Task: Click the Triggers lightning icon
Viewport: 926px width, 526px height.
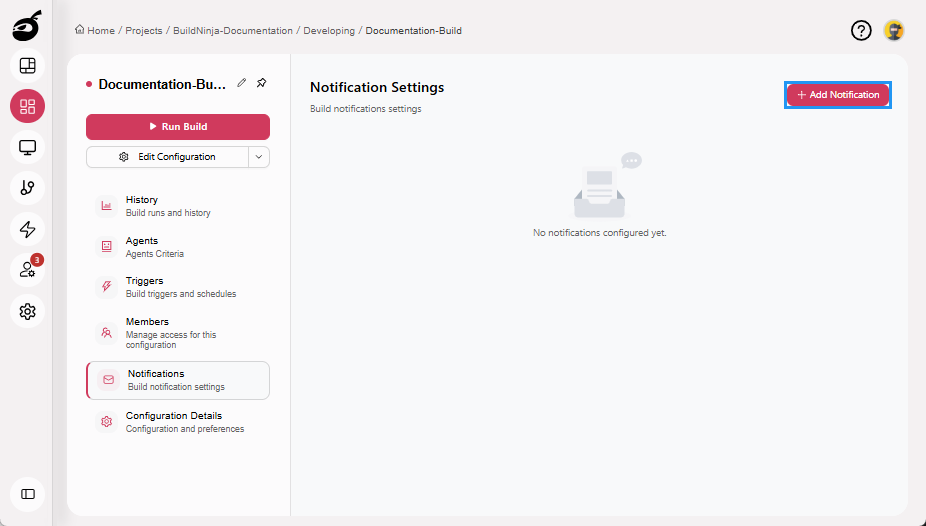Action: [x=106, y=287]
